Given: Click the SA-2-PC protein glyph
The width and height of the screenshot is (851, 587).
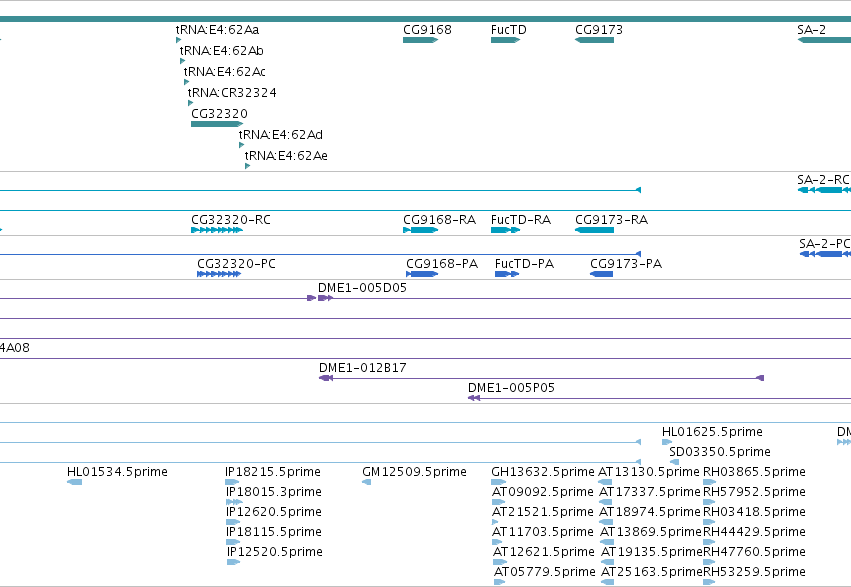Looking at the screenshot, I should (825, 254).
